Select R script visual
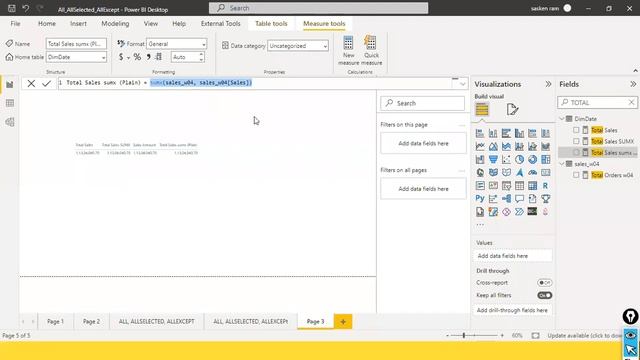The height and width of the screenshot is (360, 640). click(x=545, y=186)
